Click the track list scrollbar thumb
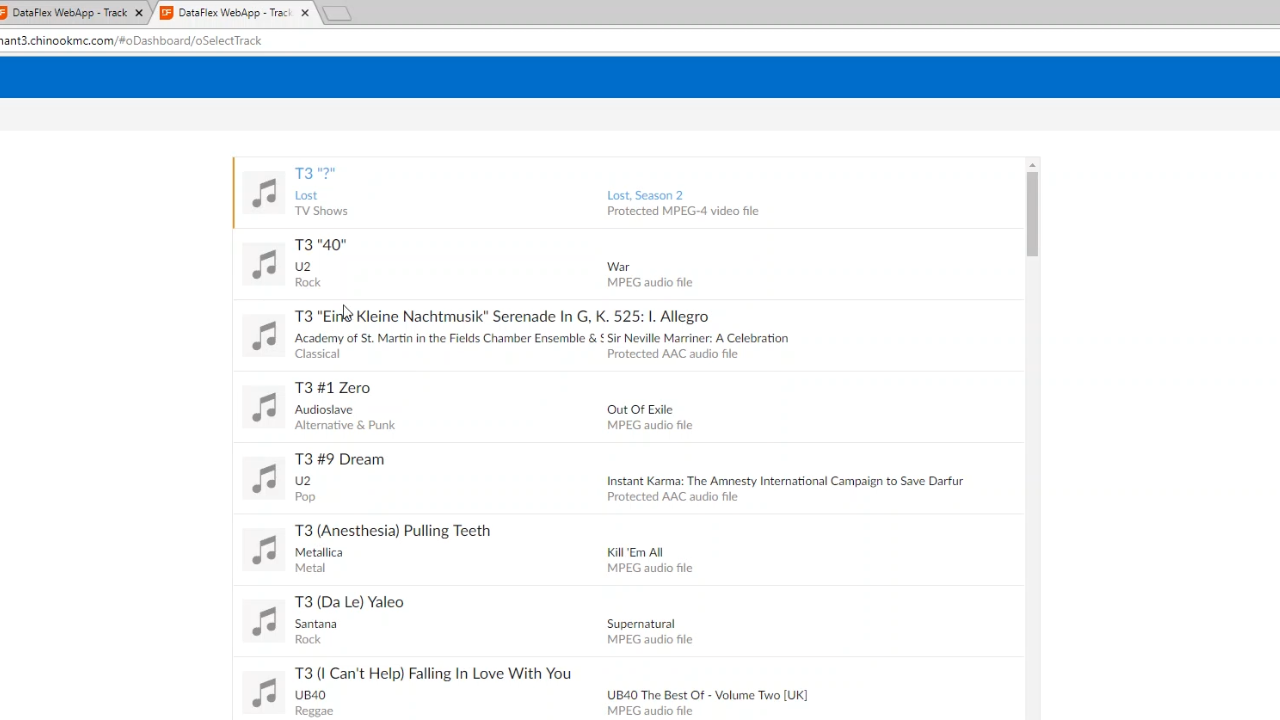Image resolution: width=1280 pixels, height=720 pixels. pyautogui.click(x=1032, y=213)
